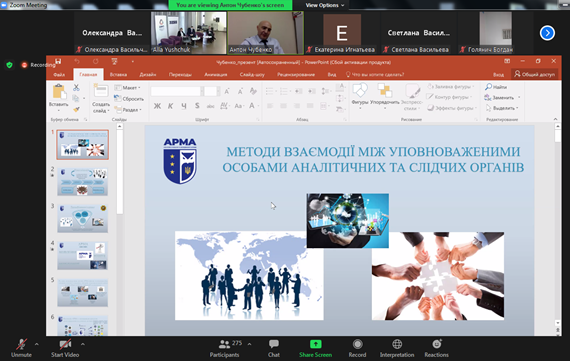Select slide 3 thumbnail

coord(83,219)
